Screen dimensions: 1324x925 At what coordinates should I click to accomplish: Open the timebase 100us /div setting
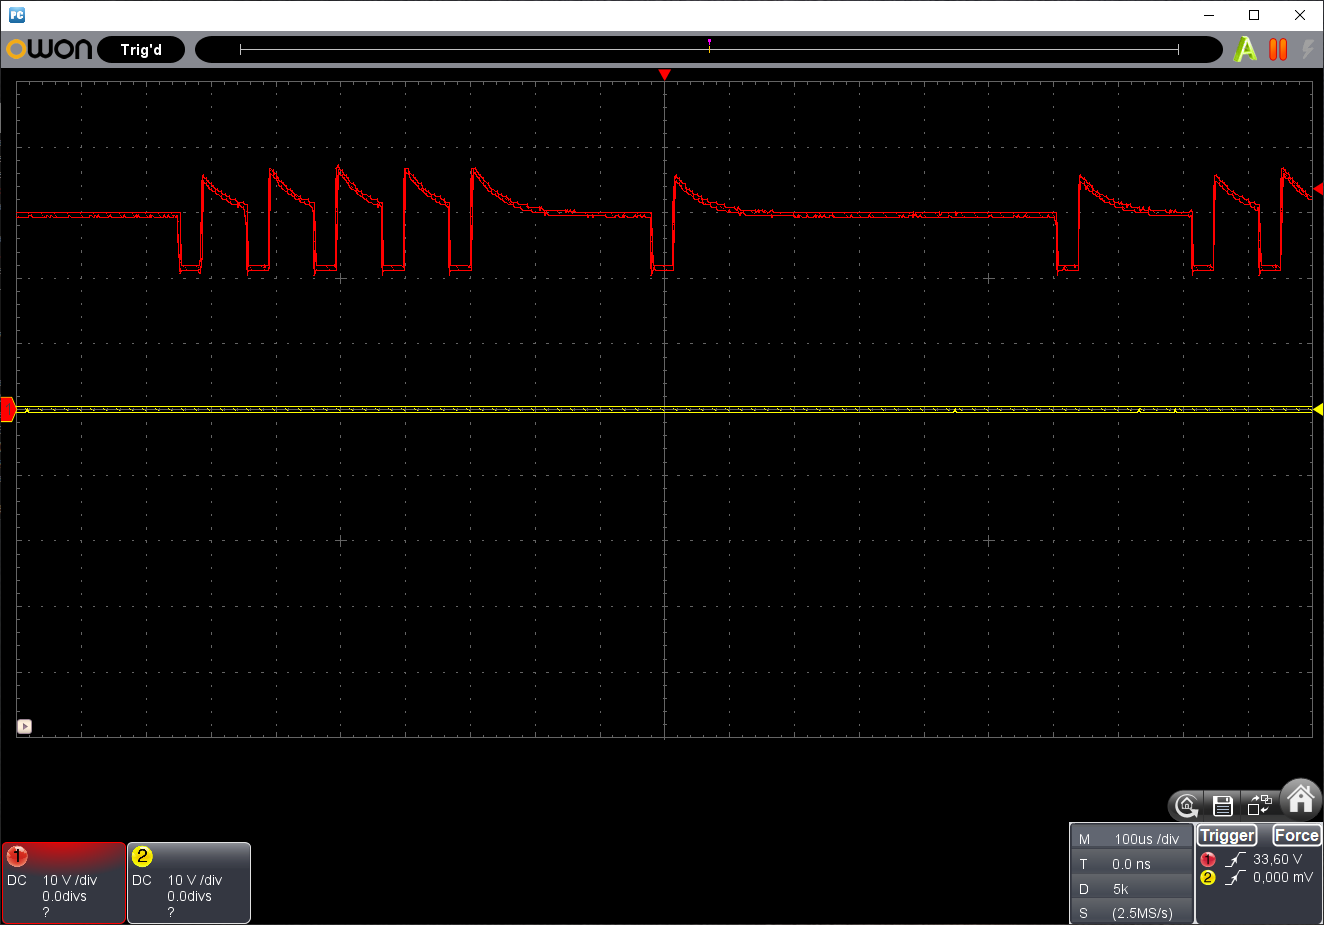[1131, 839]
